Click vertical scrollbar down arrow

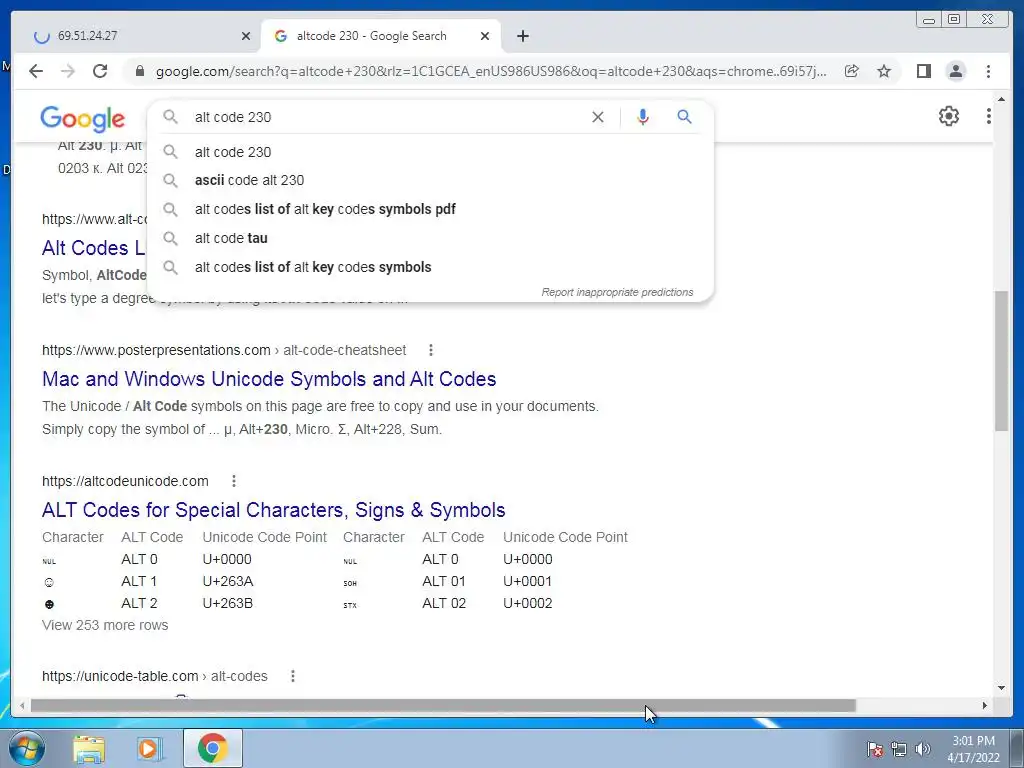point(1001,688)
